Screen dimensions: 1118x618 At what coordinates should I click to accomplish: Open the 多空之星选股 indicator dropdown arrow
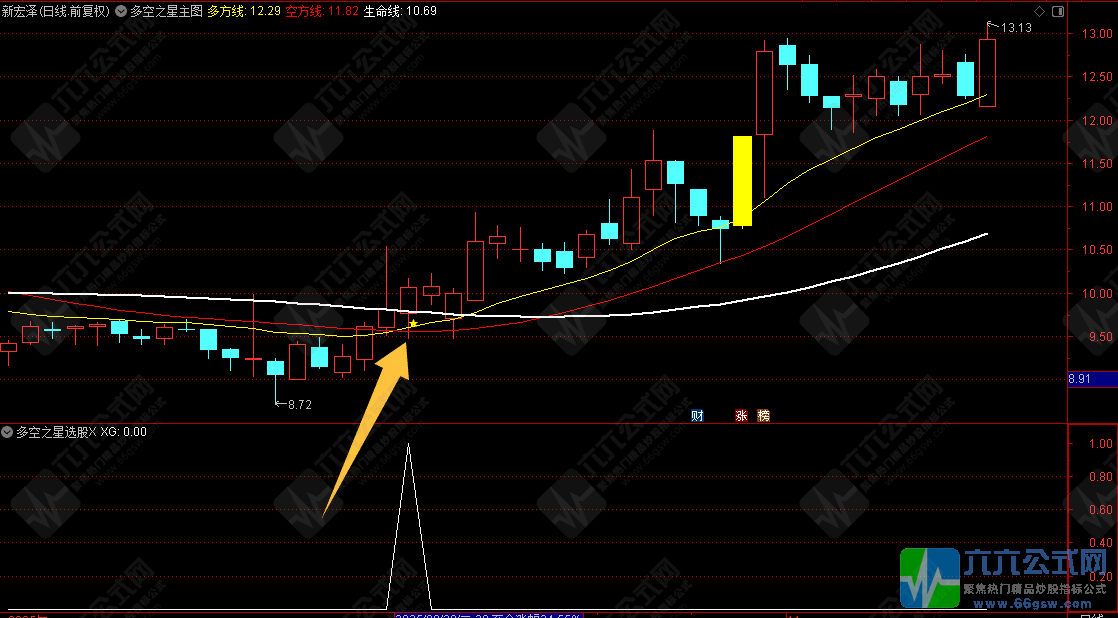pos(8,432)
